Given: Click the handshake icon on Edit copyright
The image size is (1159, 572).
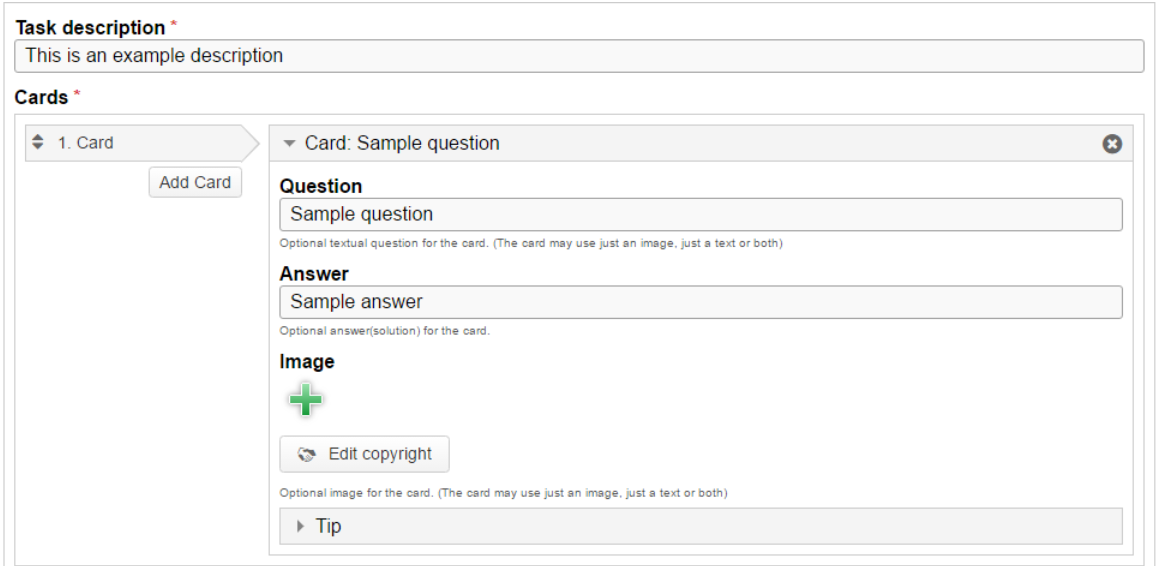Looking at the screenshot, I should click(306, 454).
